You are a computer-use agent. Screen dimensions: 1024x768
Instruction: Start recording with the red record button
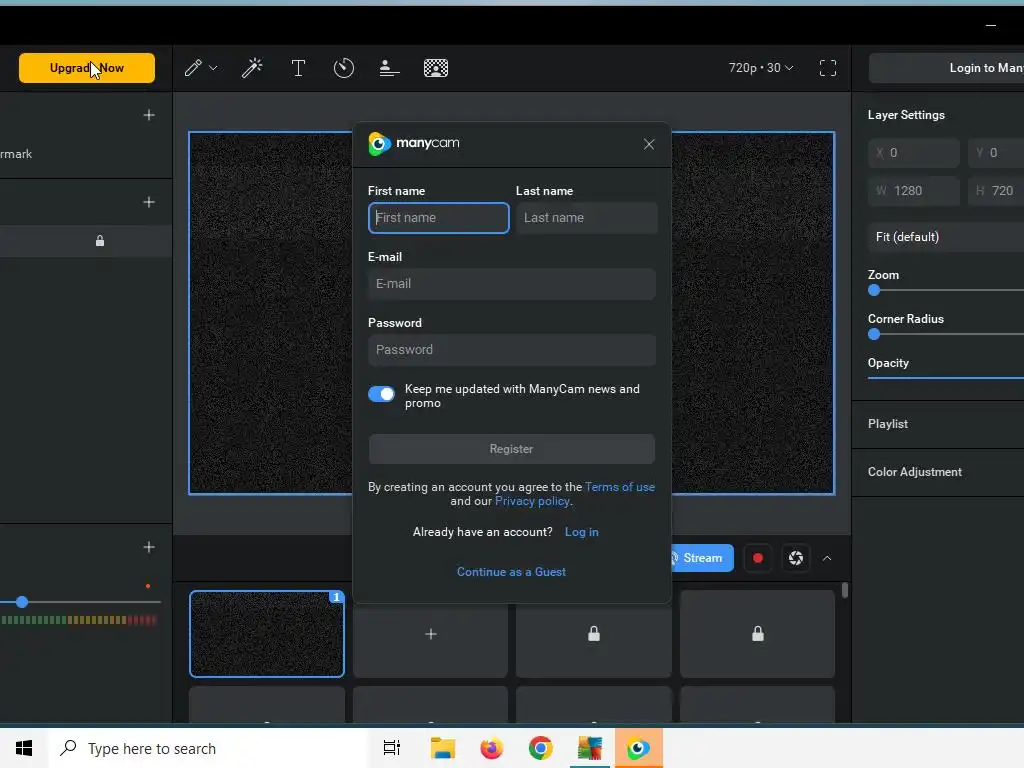(x=758, y=558)
